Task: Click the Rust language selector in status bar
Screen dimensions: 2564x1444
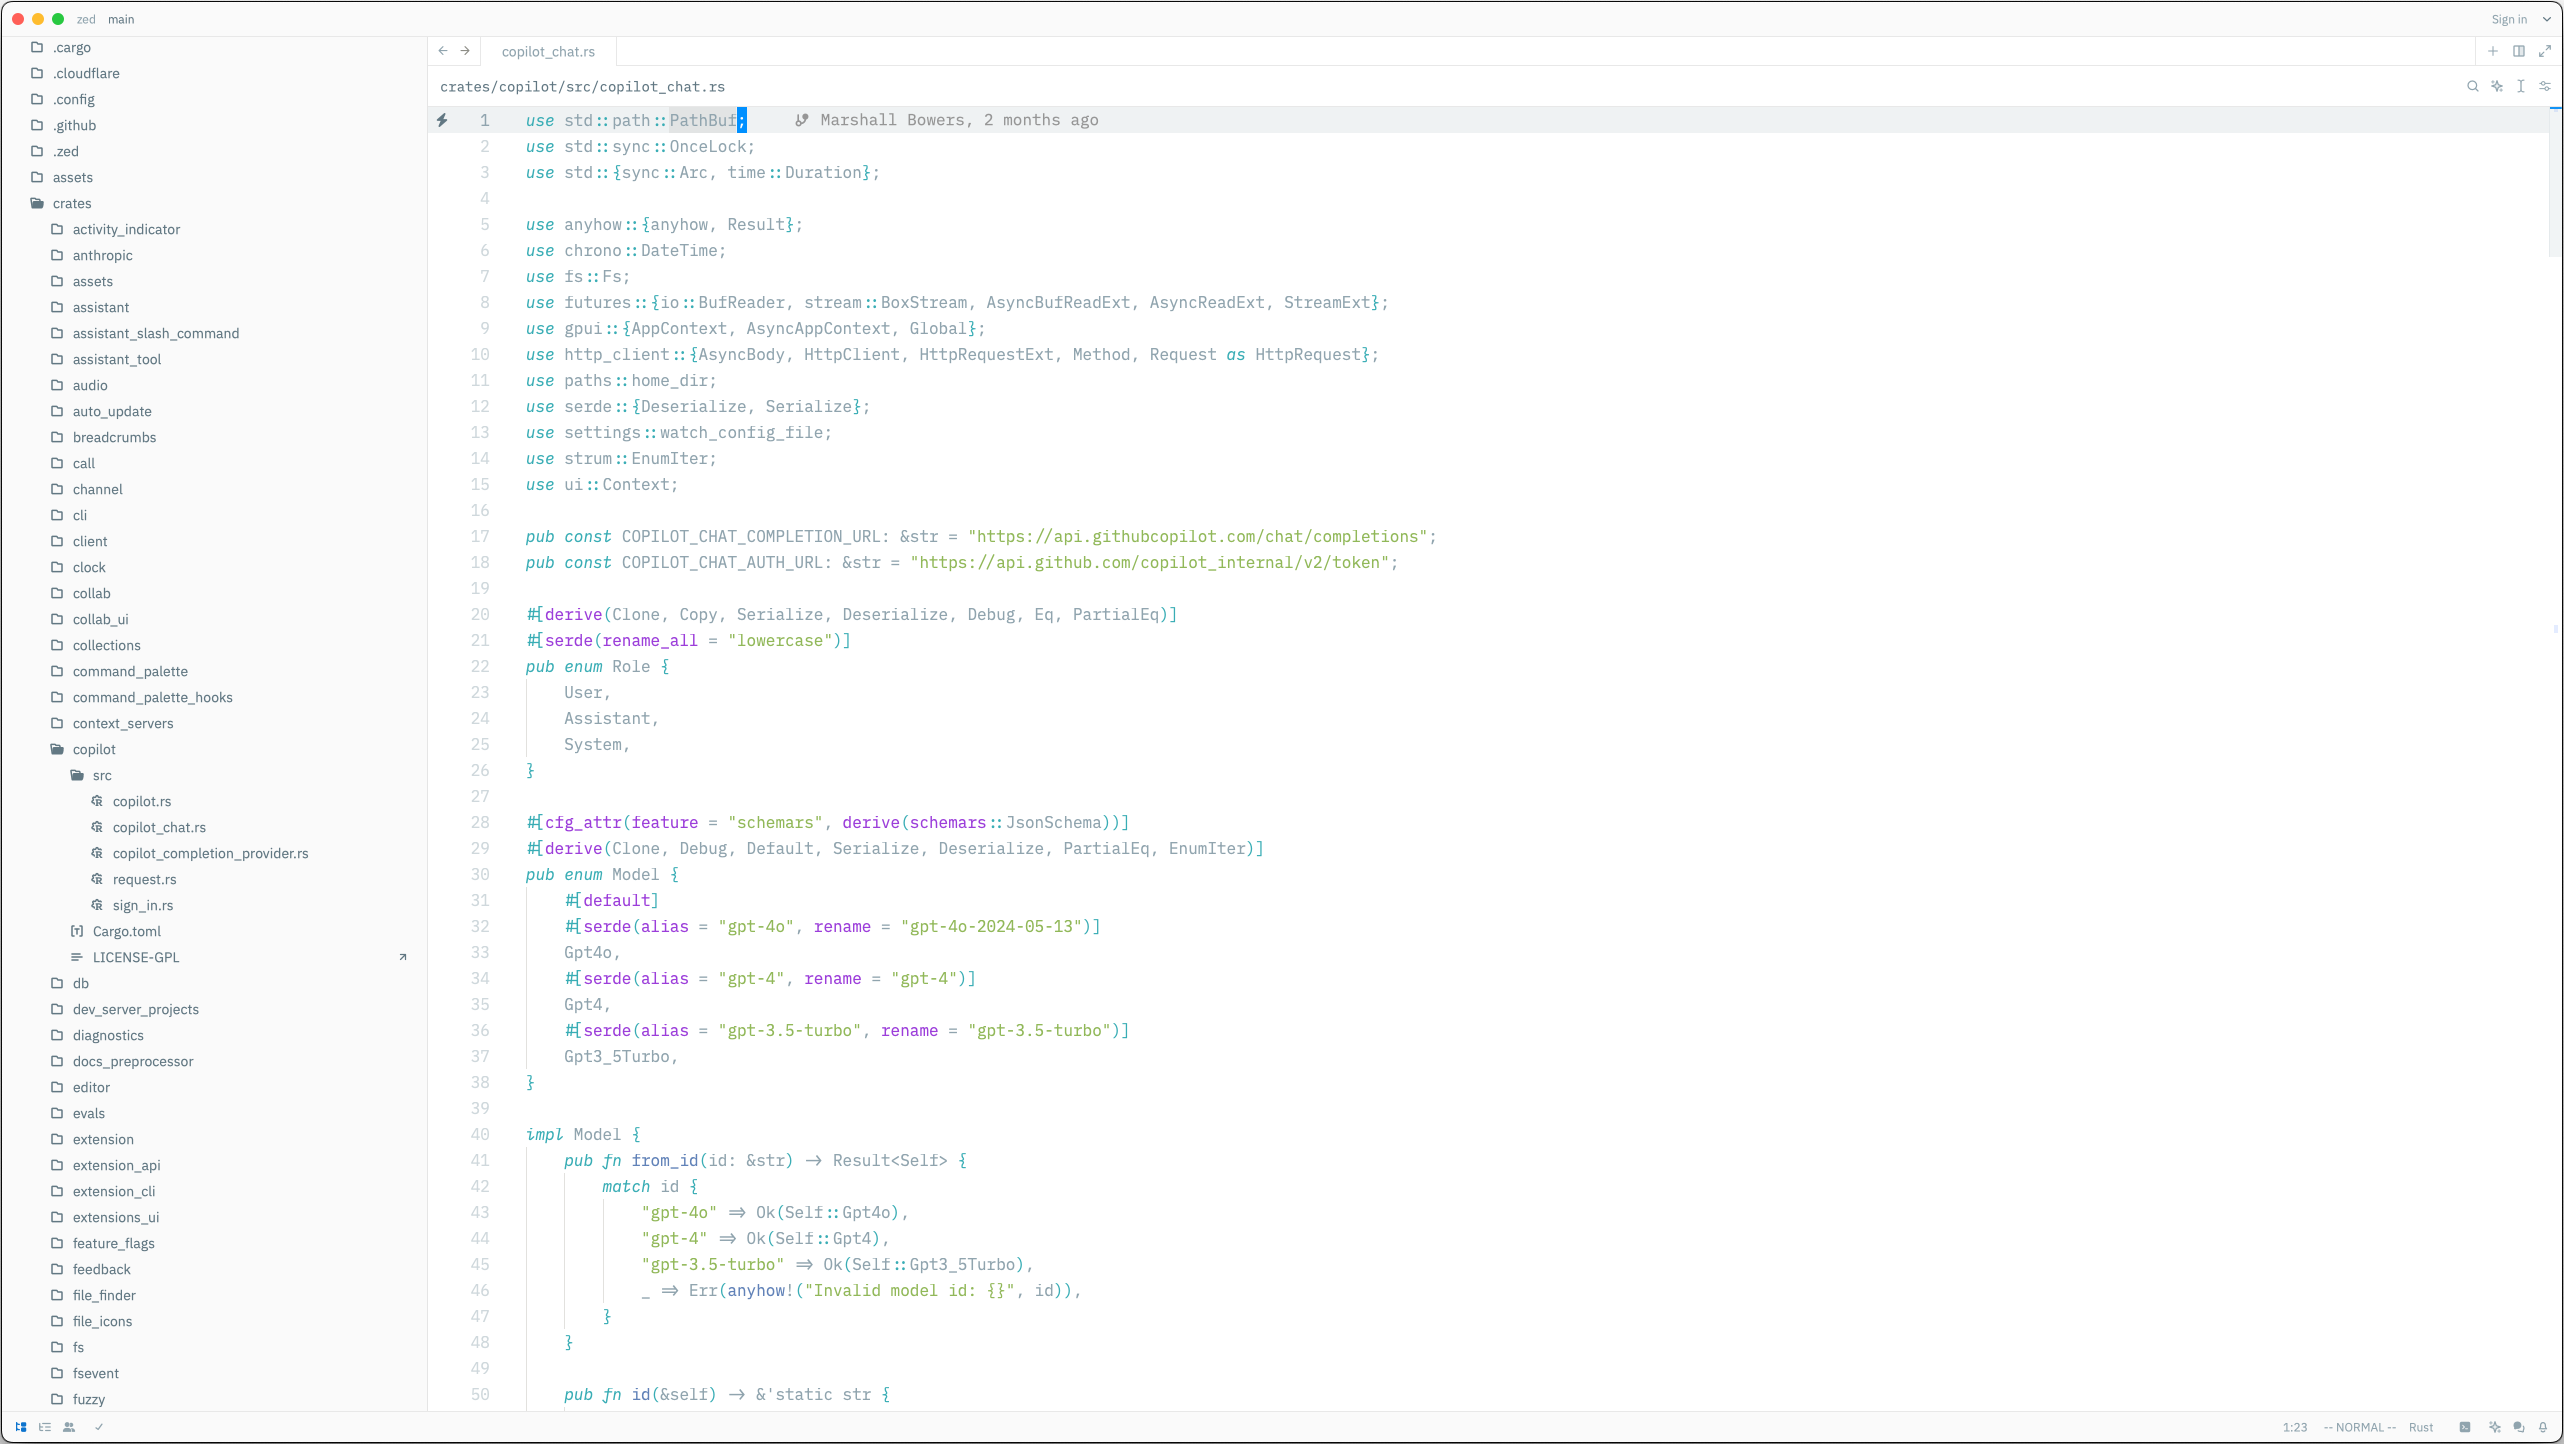Action: coord(2421,1427)
